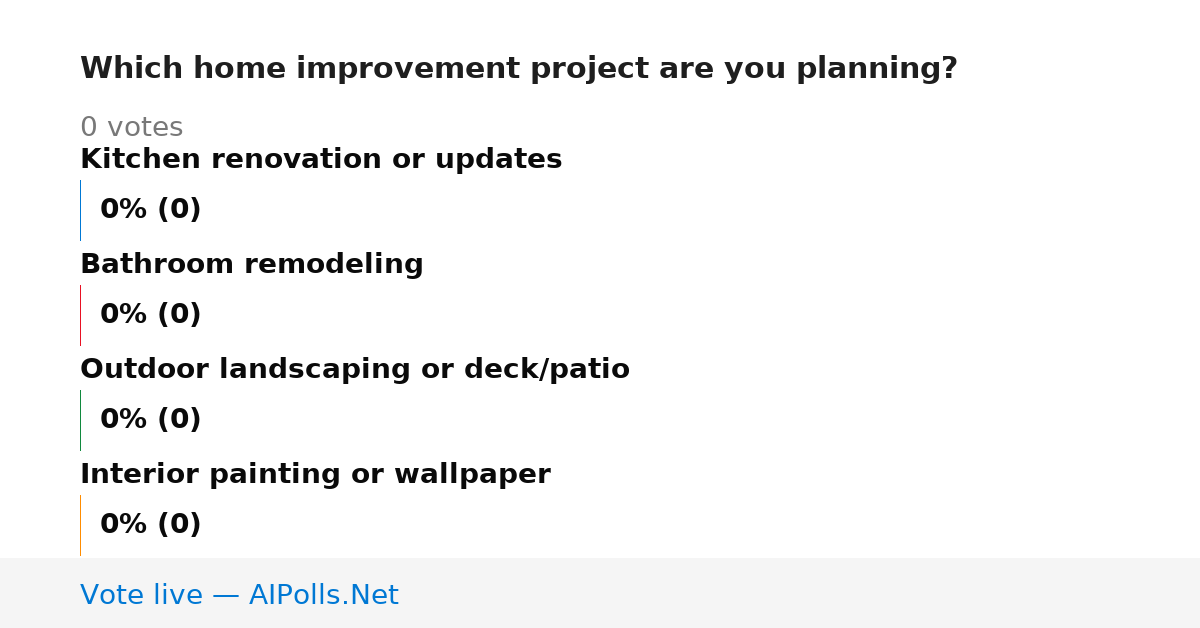Select Outdoor landscaping or deck/patio option
This screenshot has width=1200, height=628.
pyautogui.click(x=355, y=369)
